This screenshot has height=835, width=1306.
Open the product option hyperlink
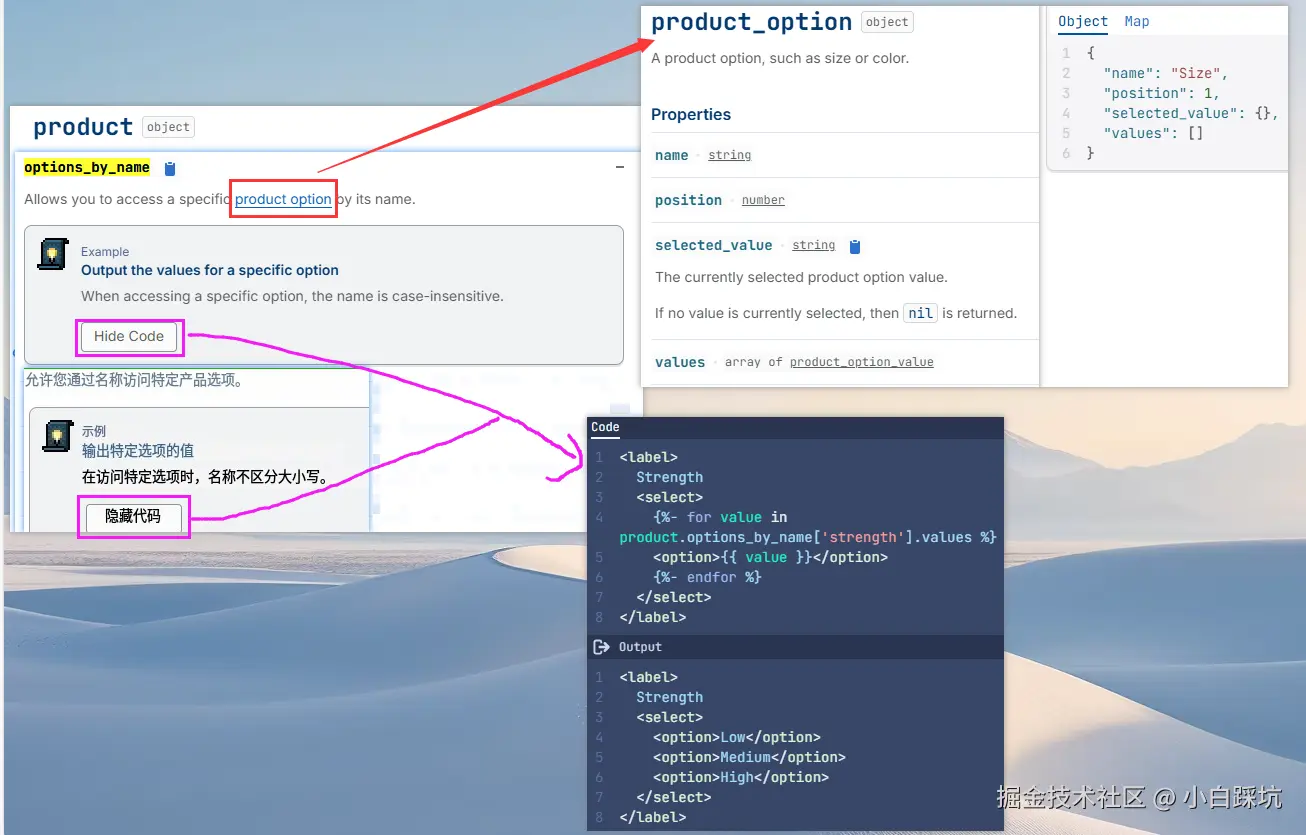point(283,199)
